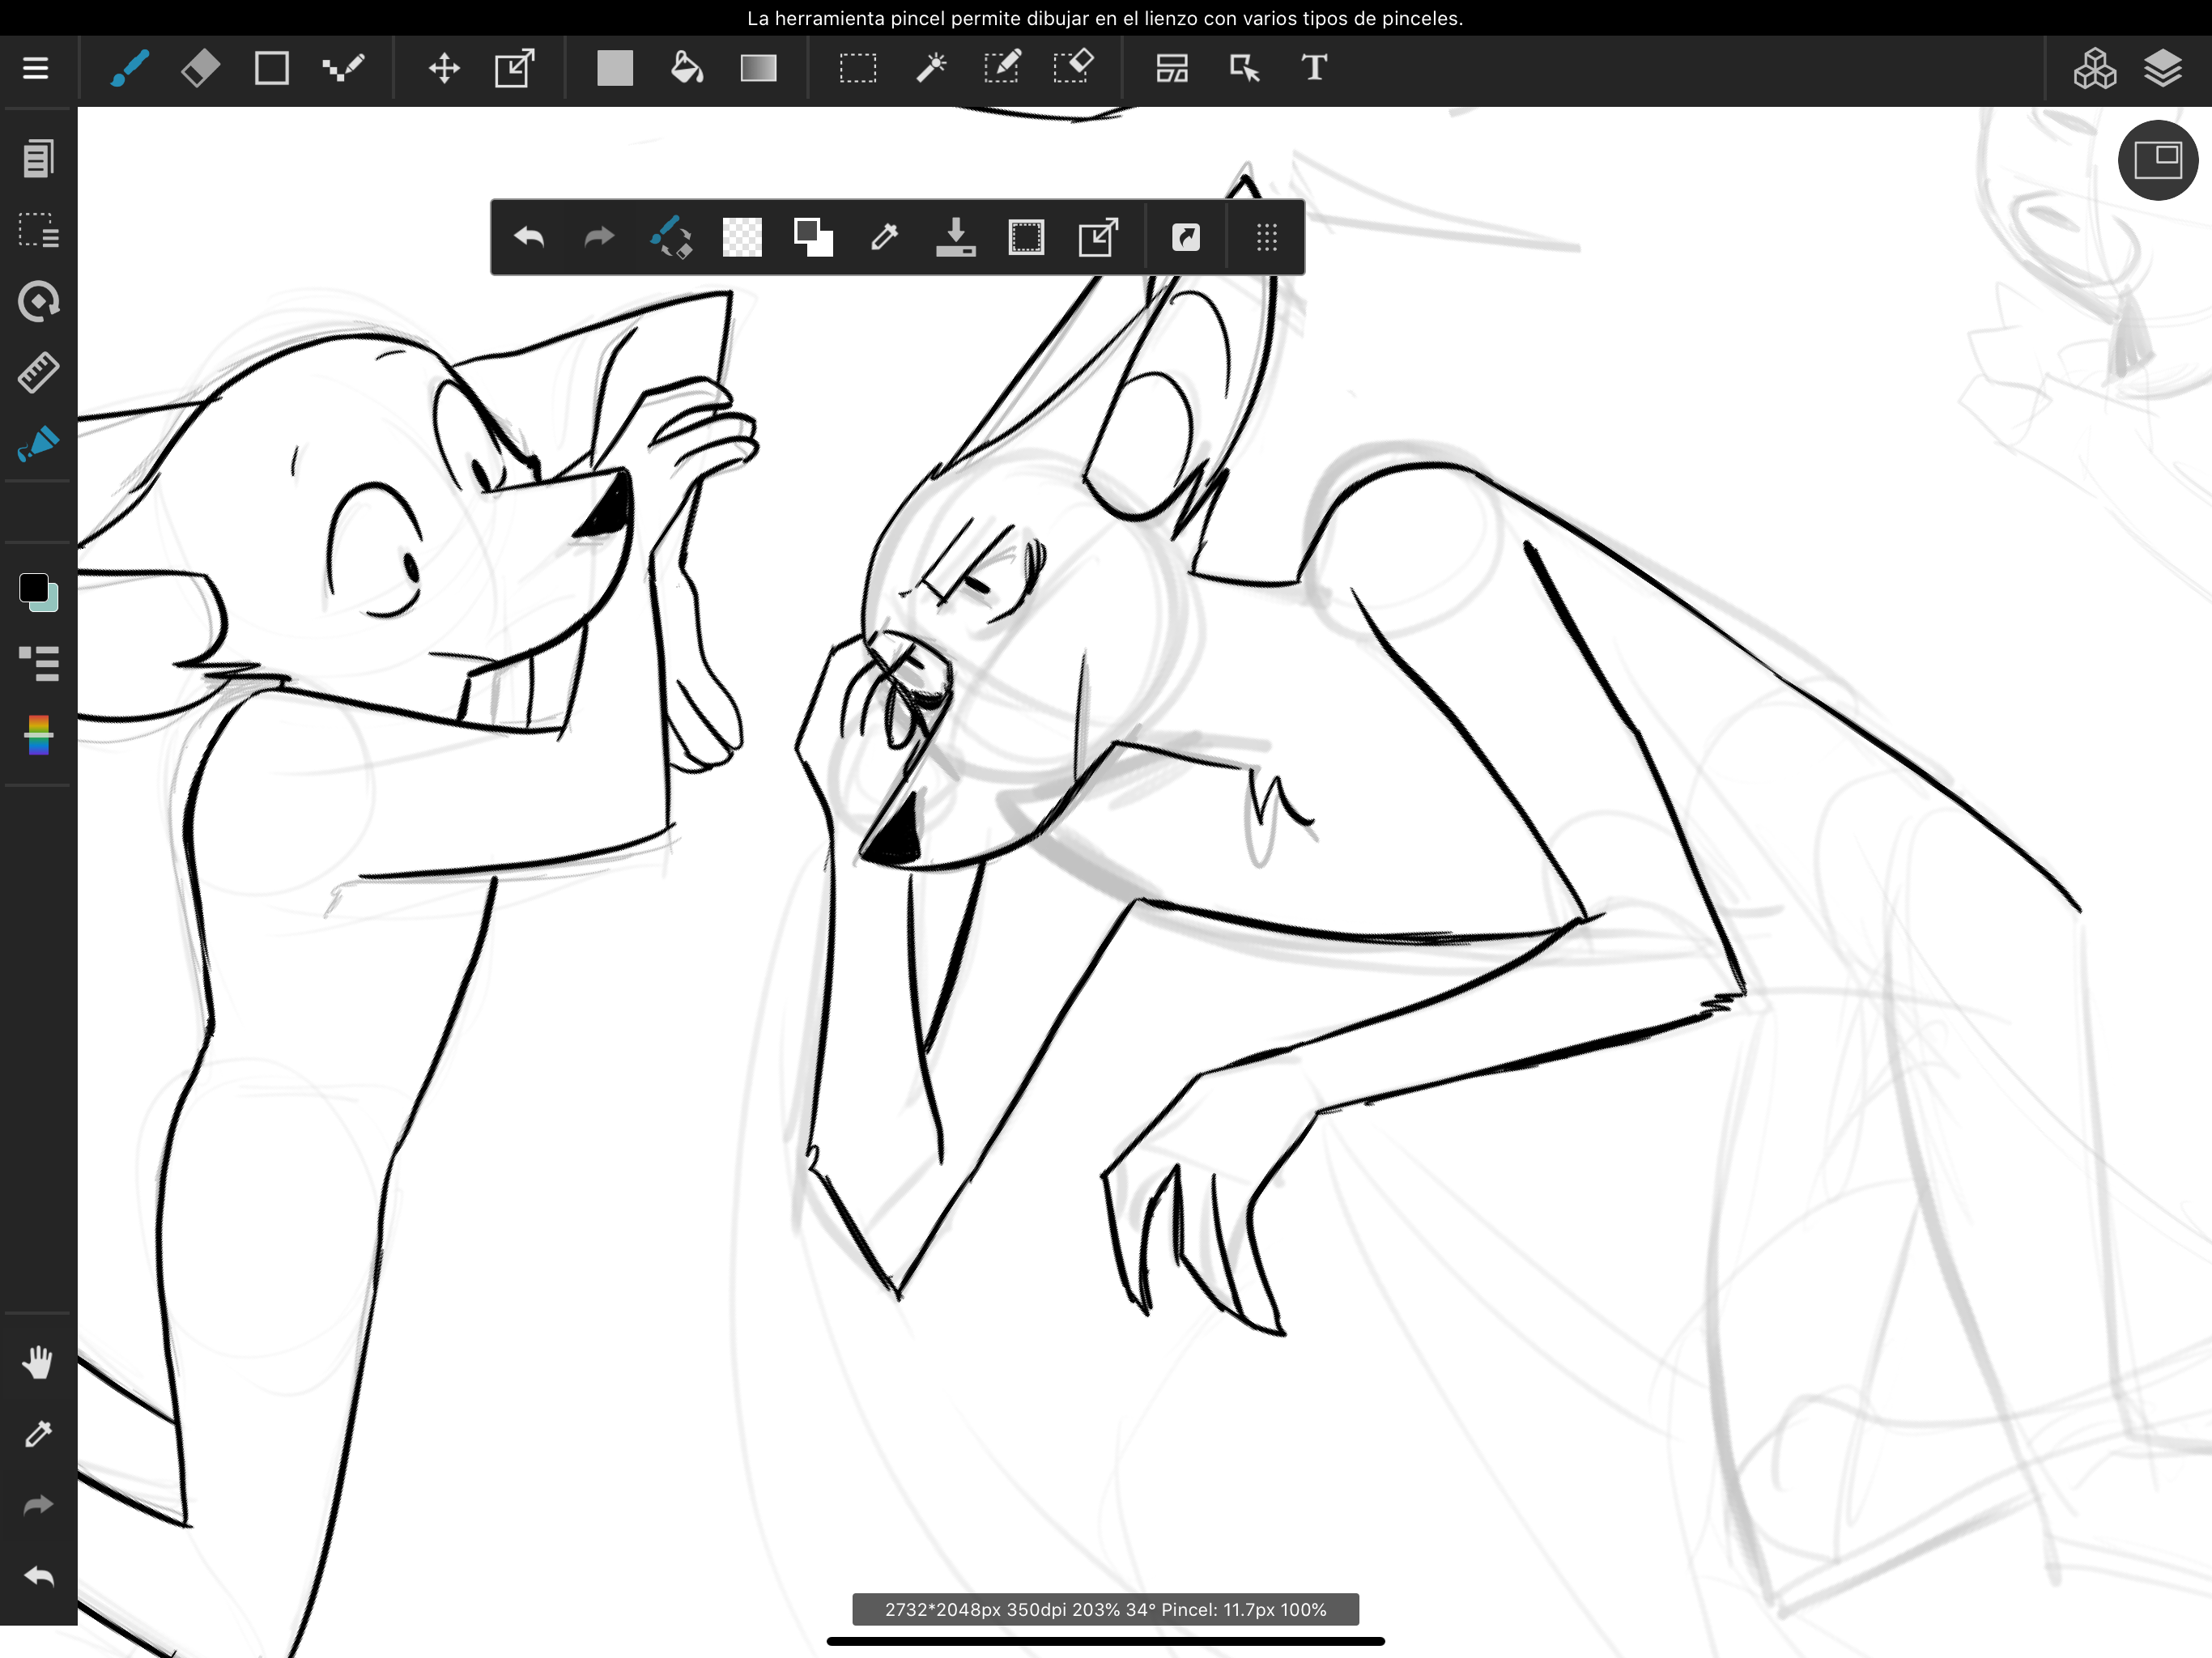
Task: Swap foreground and background colors
Action: click(813, 238)
